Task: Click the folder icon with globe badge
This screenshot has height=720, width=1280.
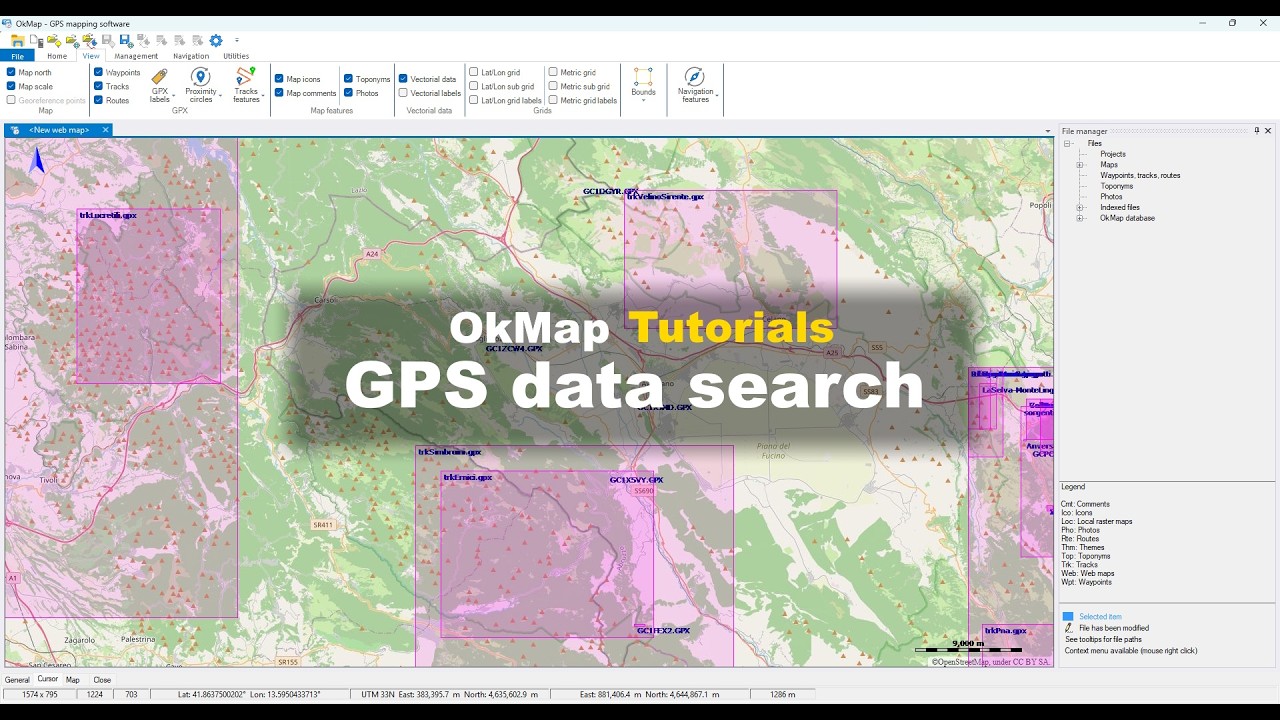Action: [72, 41]
